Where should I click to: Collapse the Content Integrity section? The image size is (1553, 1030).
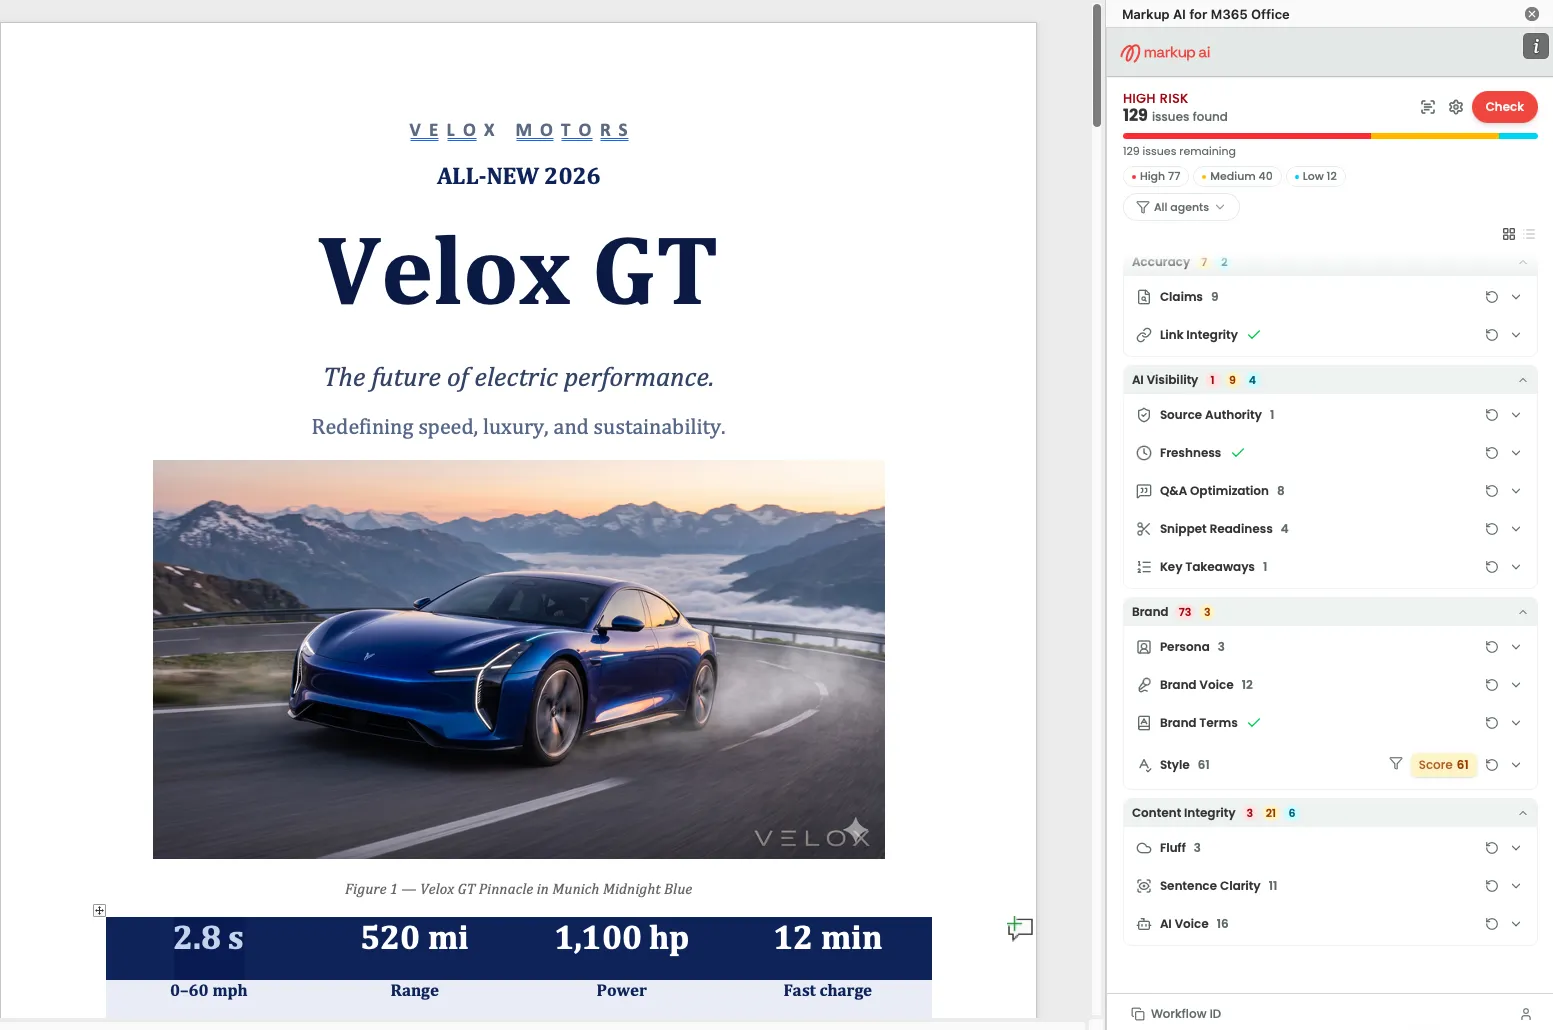[x=1523, y=813]
